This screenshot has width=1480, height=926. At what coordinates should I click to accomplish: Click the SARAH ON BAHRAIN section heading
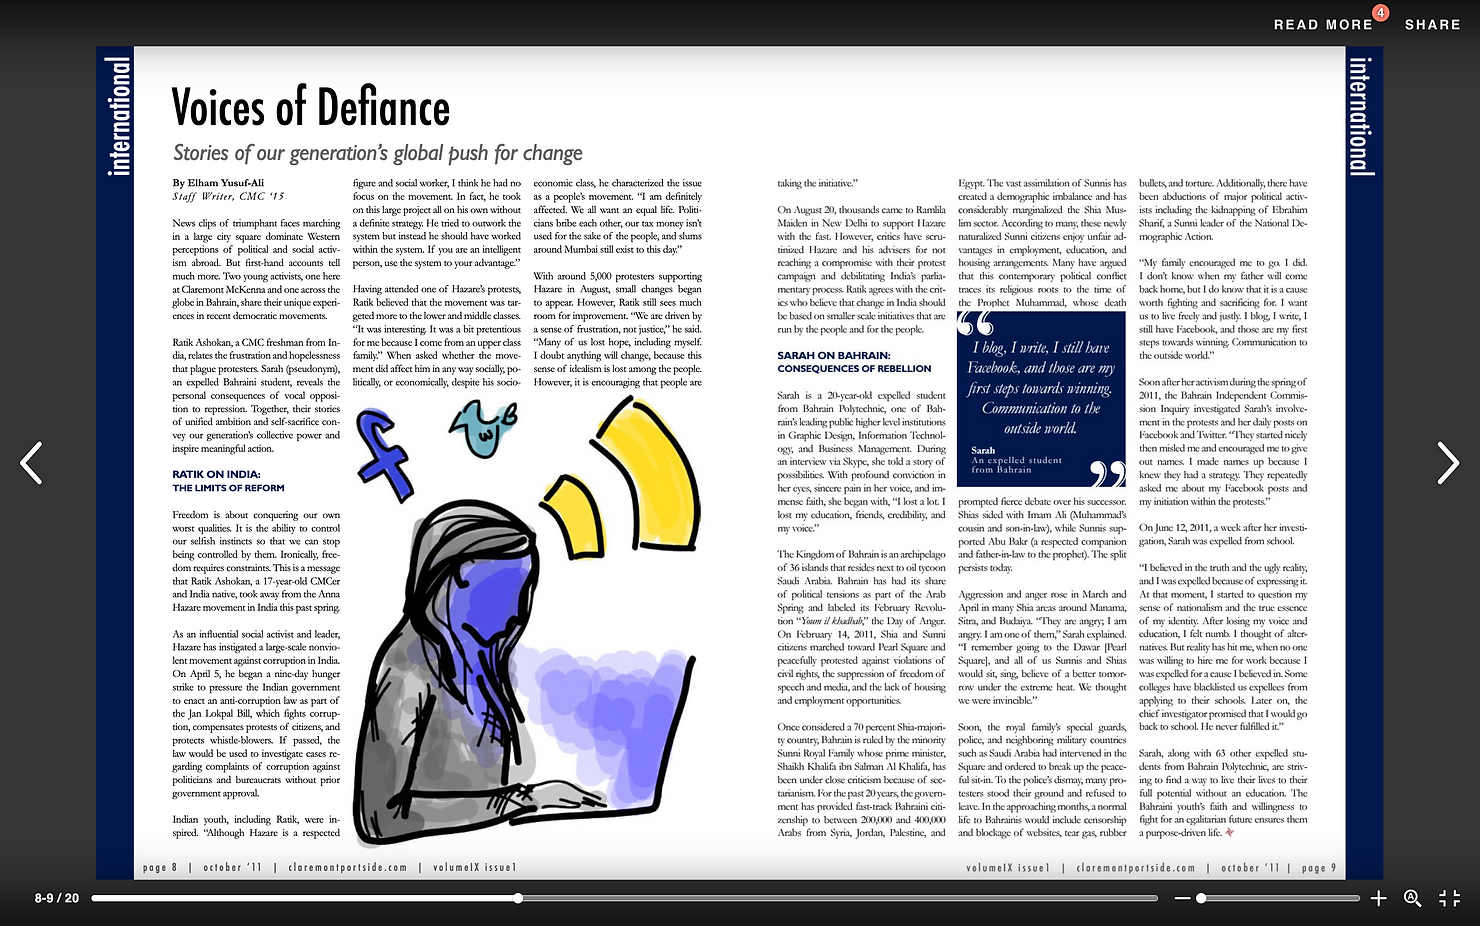click(x=833, y=355)
